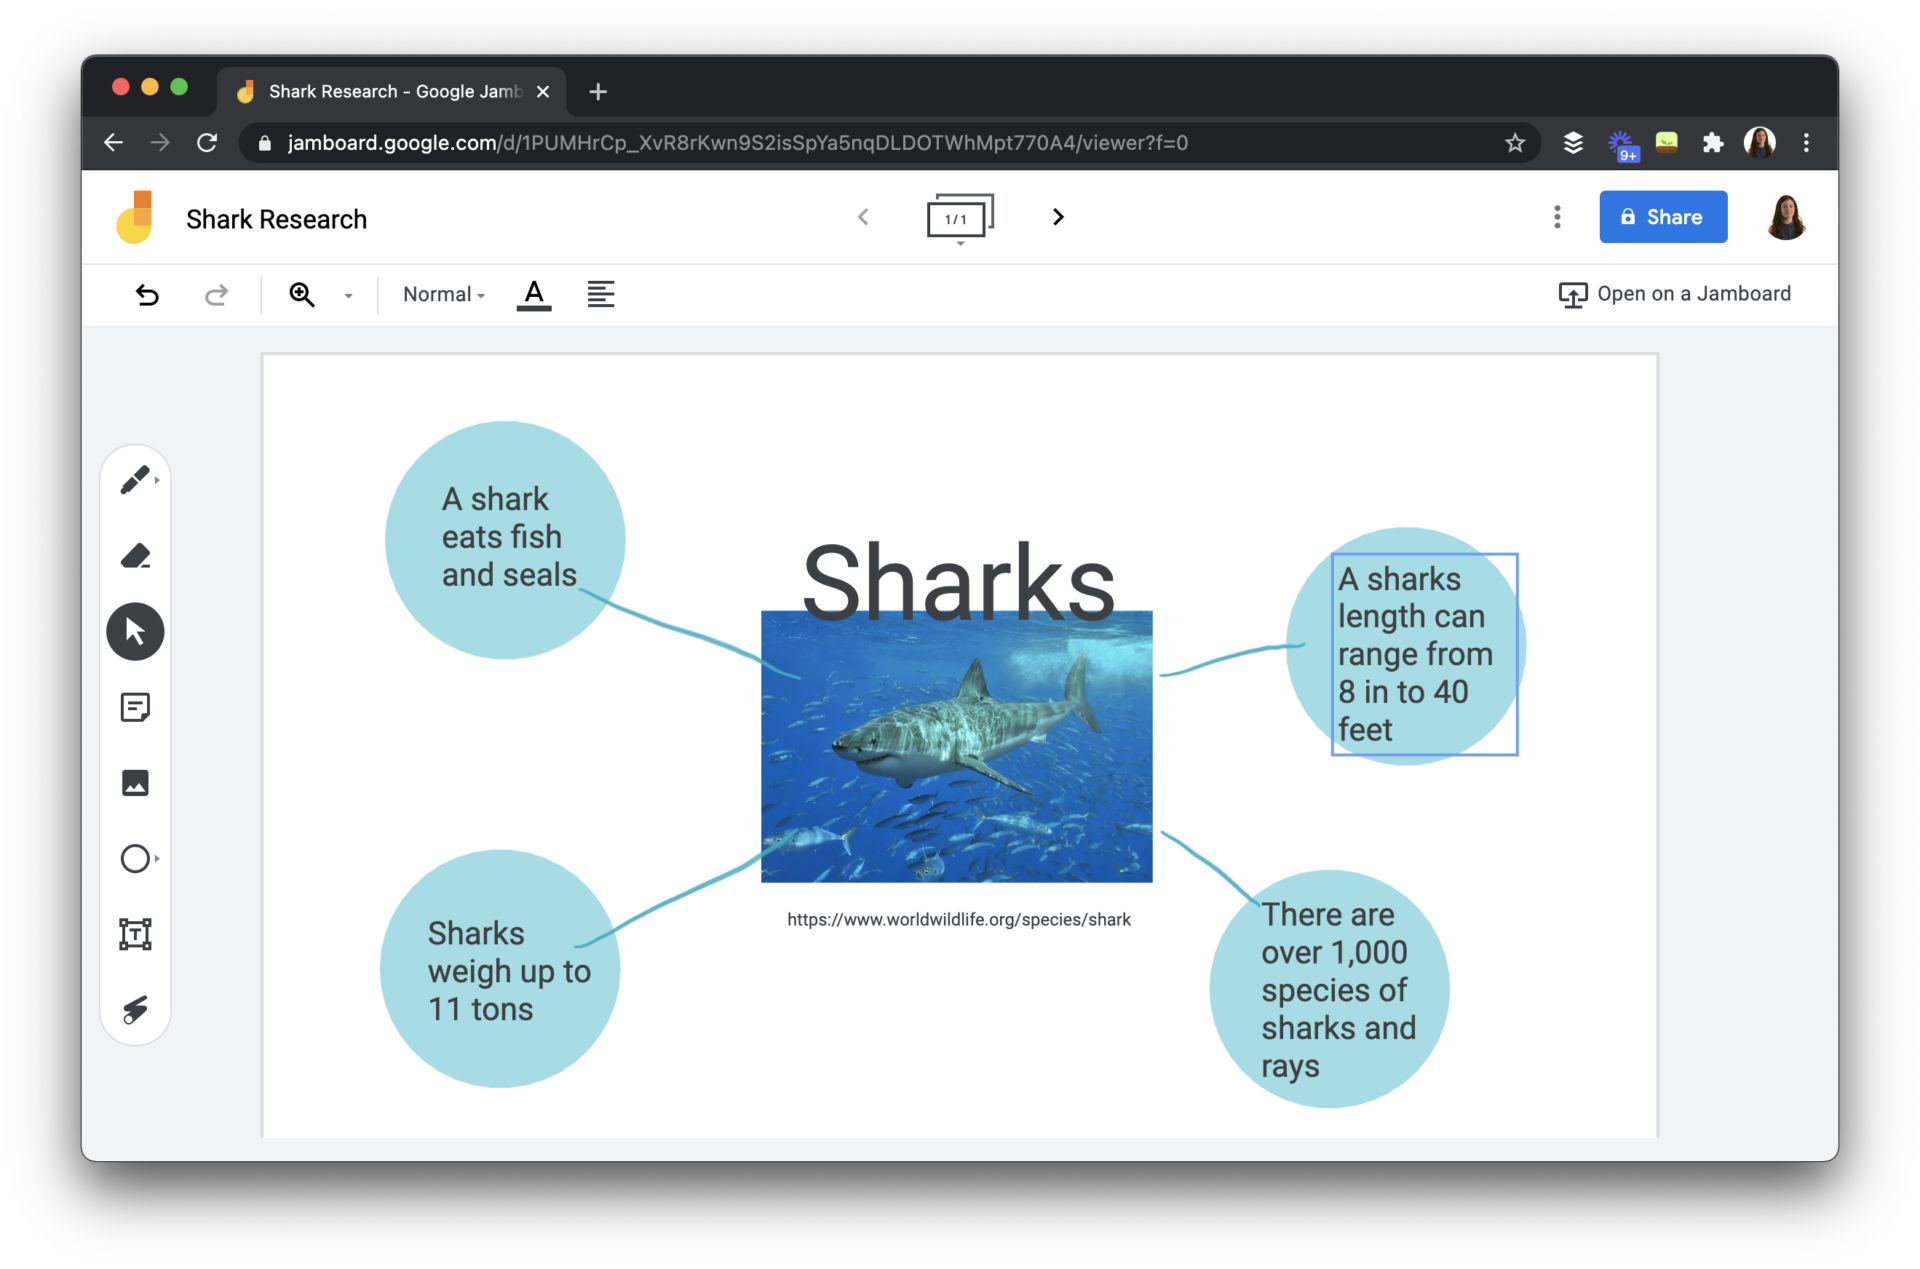Redo the last action
This screenshot has width=1920, height=1269.
pyautogui.click(x=216, y=294)
